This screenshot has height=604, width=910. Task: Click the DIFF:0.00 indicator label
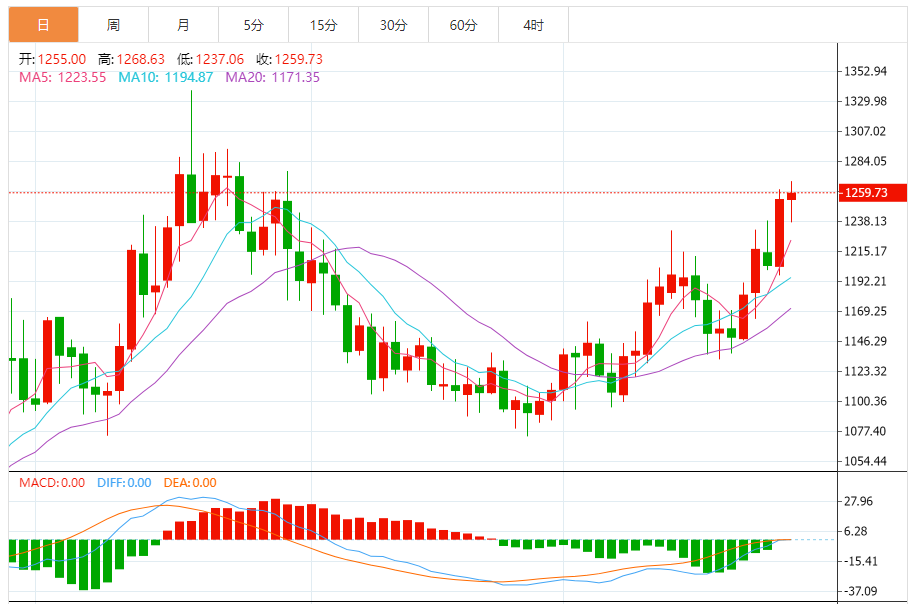click(124, 483)
